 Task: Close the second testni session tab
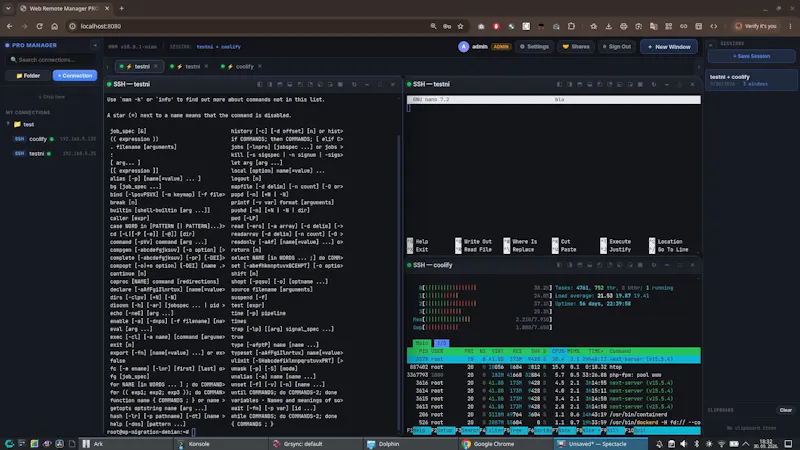pyautogui.click(x=206, y=66)
